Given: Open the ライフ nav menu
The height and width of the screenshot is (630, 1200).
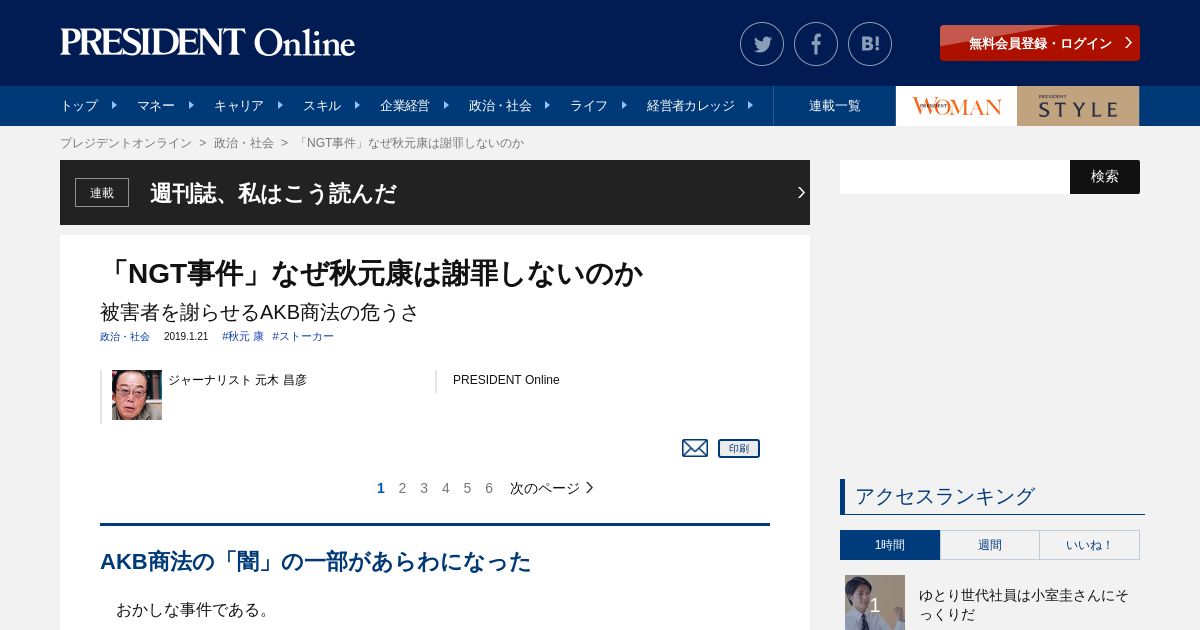Looking at the screenshot, I should pyautogui.click(x=589, y=105).
